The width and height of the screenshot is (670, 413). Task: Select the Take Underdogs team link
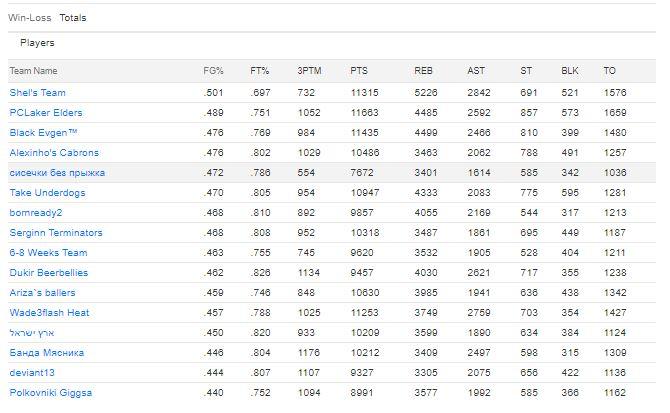coord(45,193)
